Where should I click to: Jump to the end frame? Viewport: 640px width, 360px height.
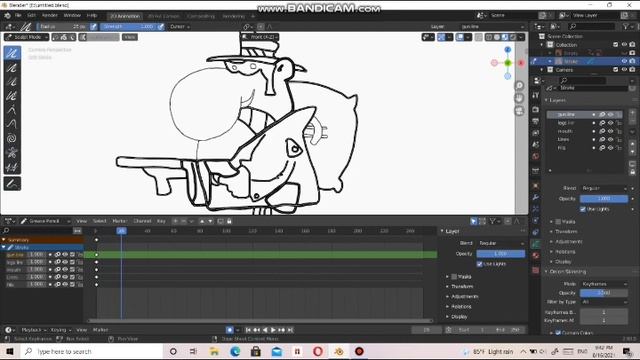point(290,330)
